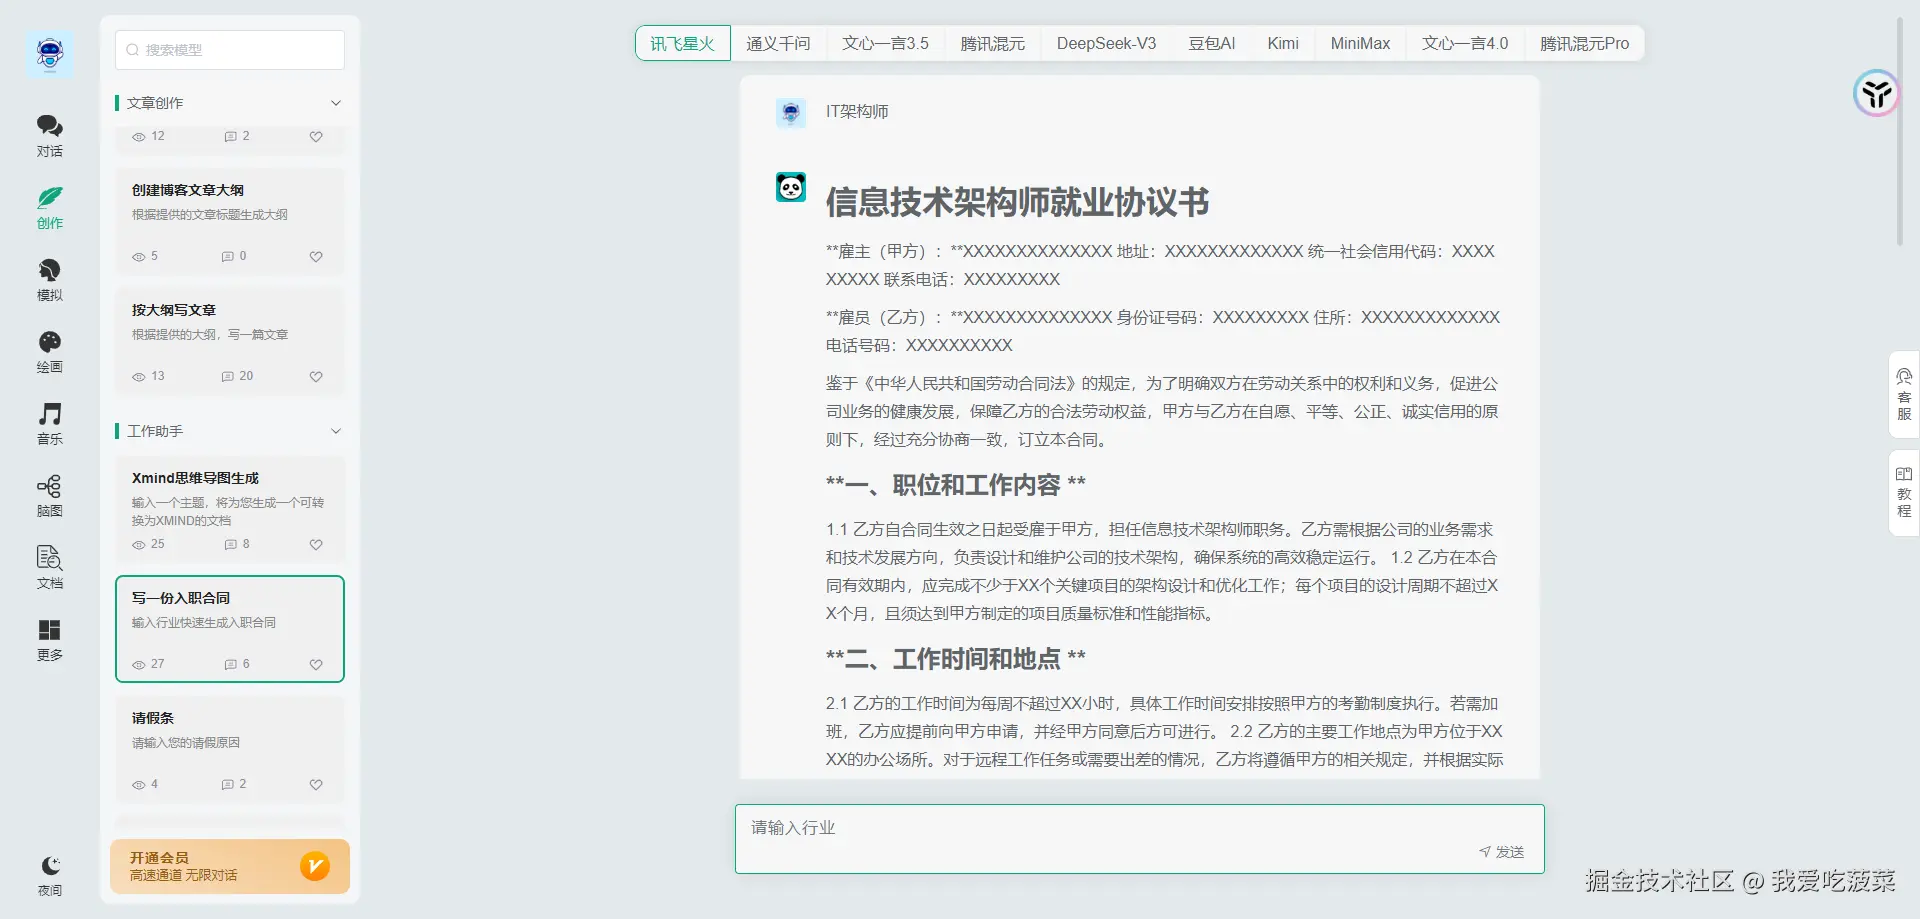
Task: Switch to the 文心一言3.5 model tab
Action: coord(885,43)
